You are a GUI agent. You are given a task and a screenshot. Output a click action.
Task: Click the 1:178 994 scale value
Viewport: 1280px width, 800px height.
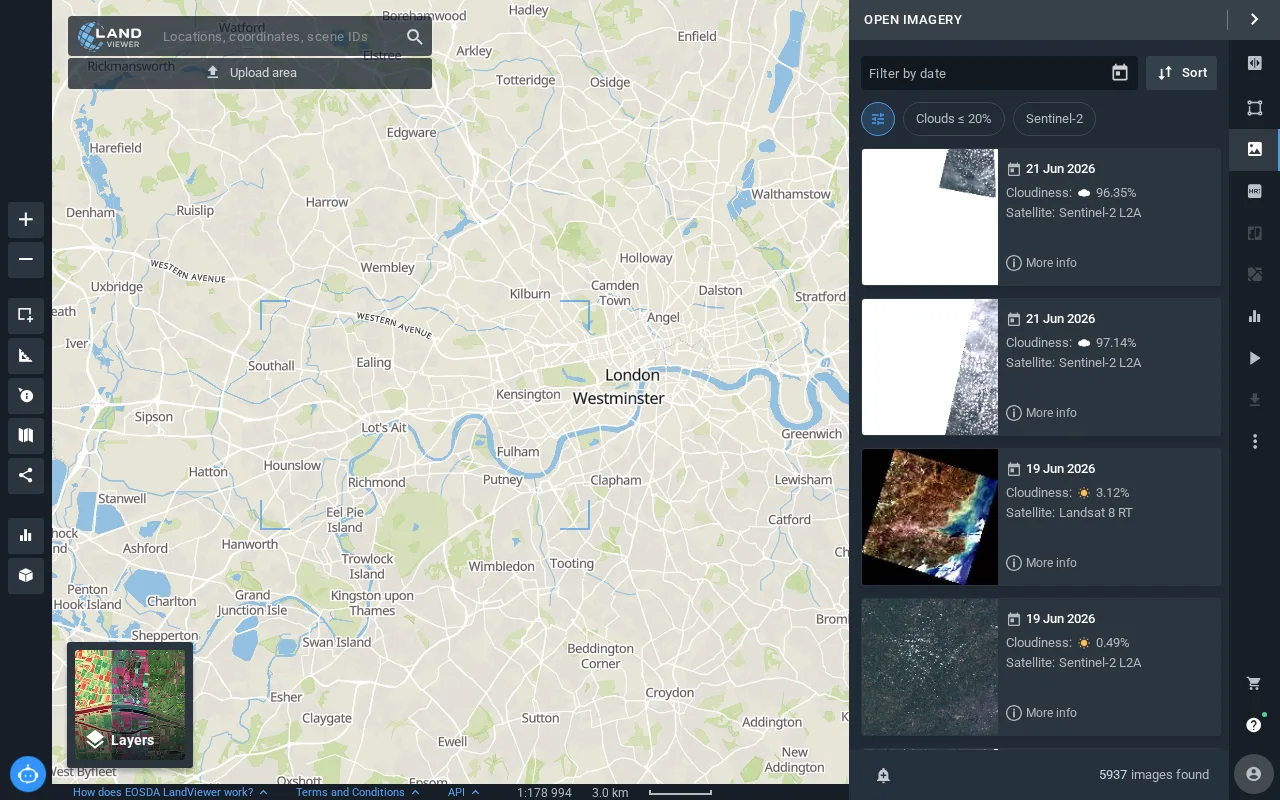544,792
